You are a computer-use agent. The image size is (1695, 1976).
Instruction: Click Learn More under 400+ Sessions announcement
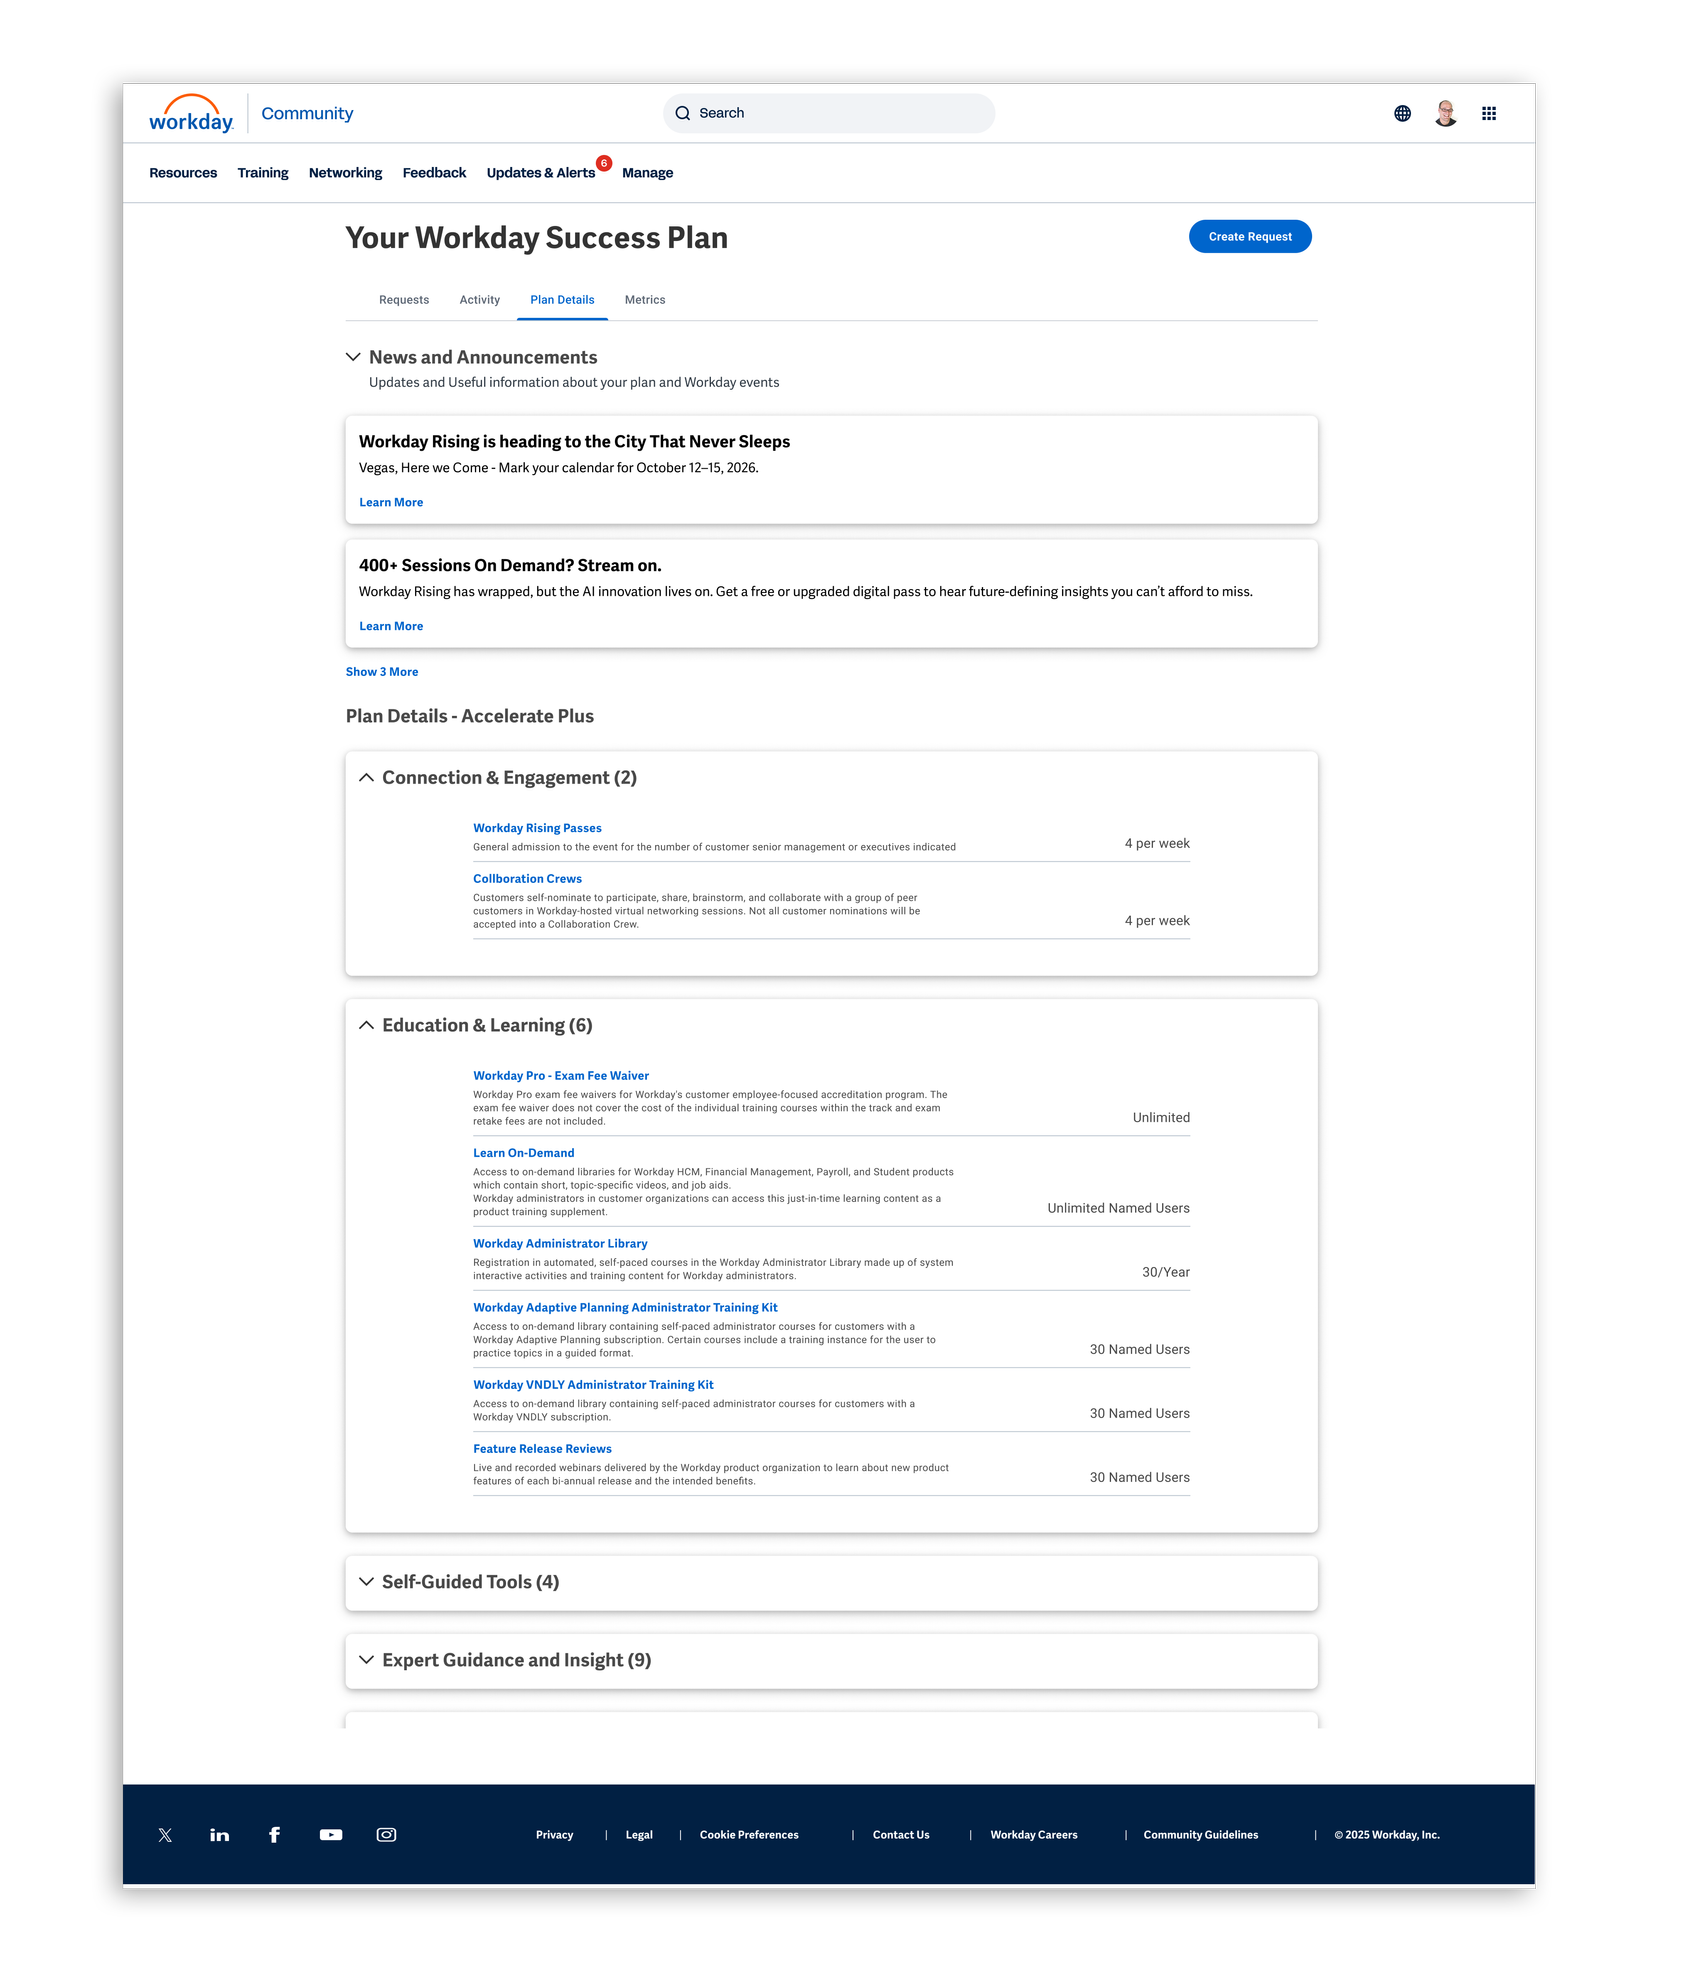[x=391, y=627]
